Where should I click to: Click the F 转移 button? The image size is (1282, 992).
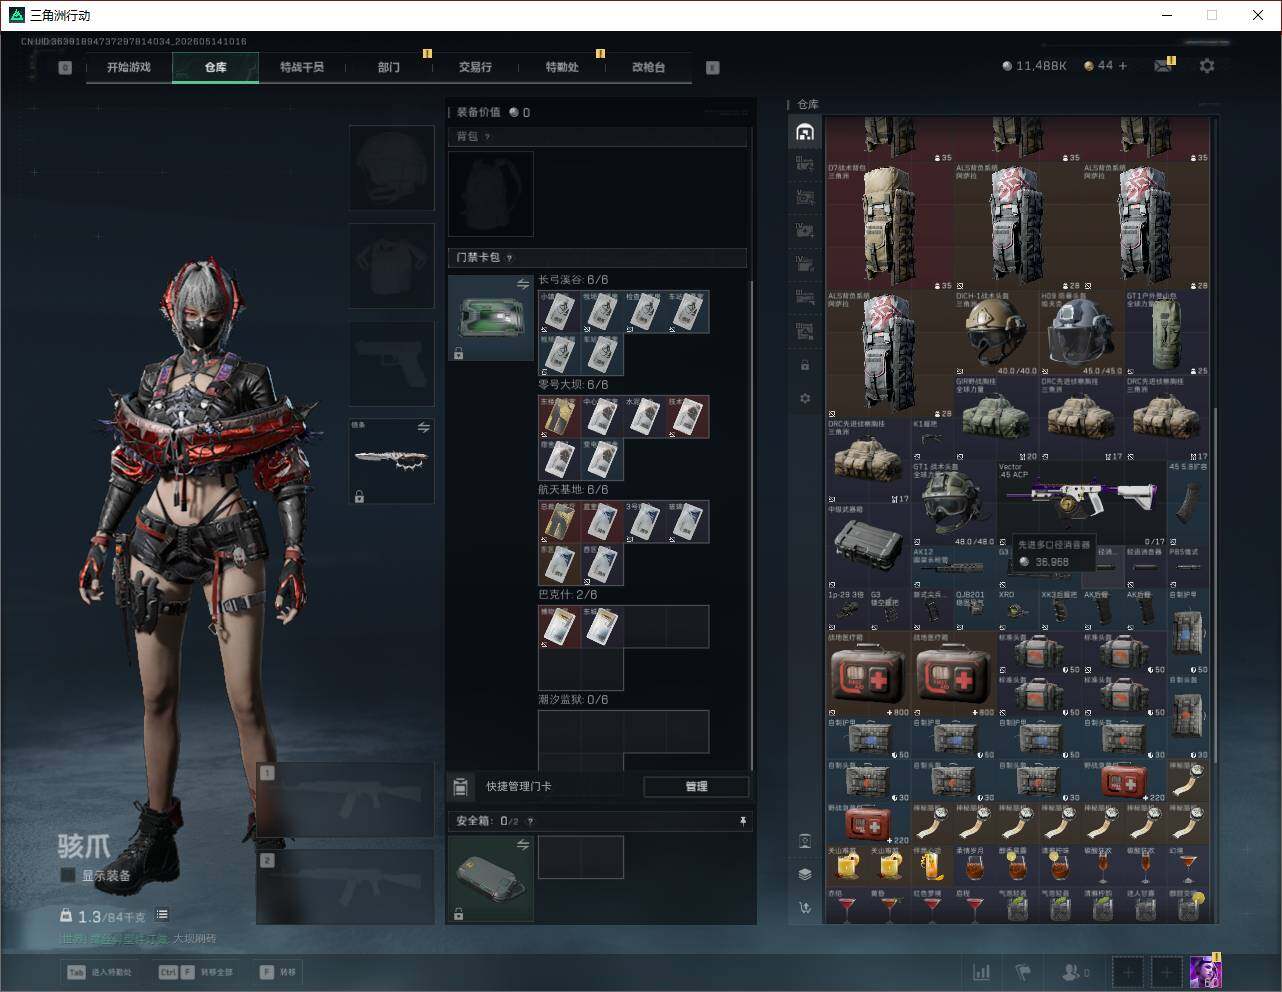(x=278, y=972)
